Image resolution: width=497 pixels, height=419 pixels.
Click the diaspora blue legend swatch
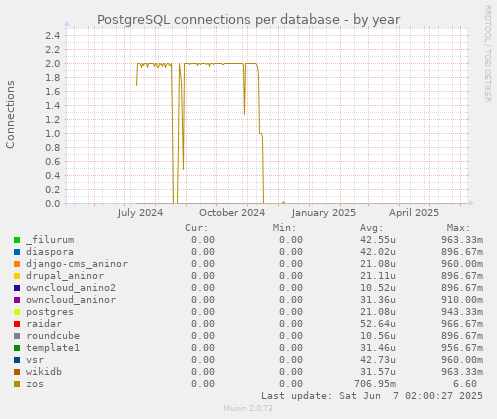pos(17,252)
